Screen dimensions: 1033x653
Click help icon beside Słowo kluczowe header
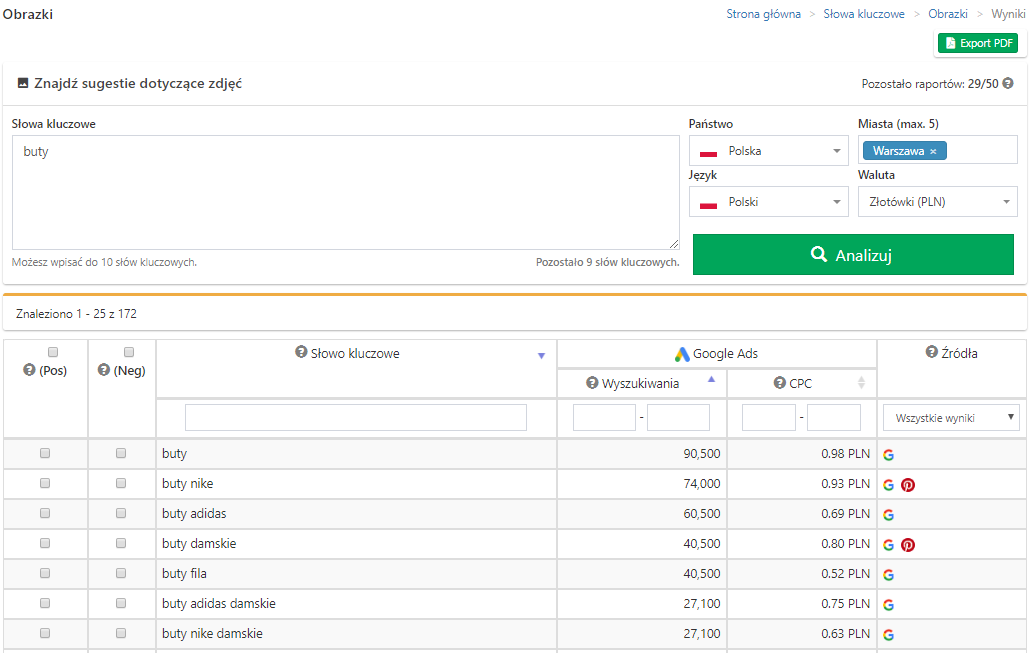tap(301, 353)
